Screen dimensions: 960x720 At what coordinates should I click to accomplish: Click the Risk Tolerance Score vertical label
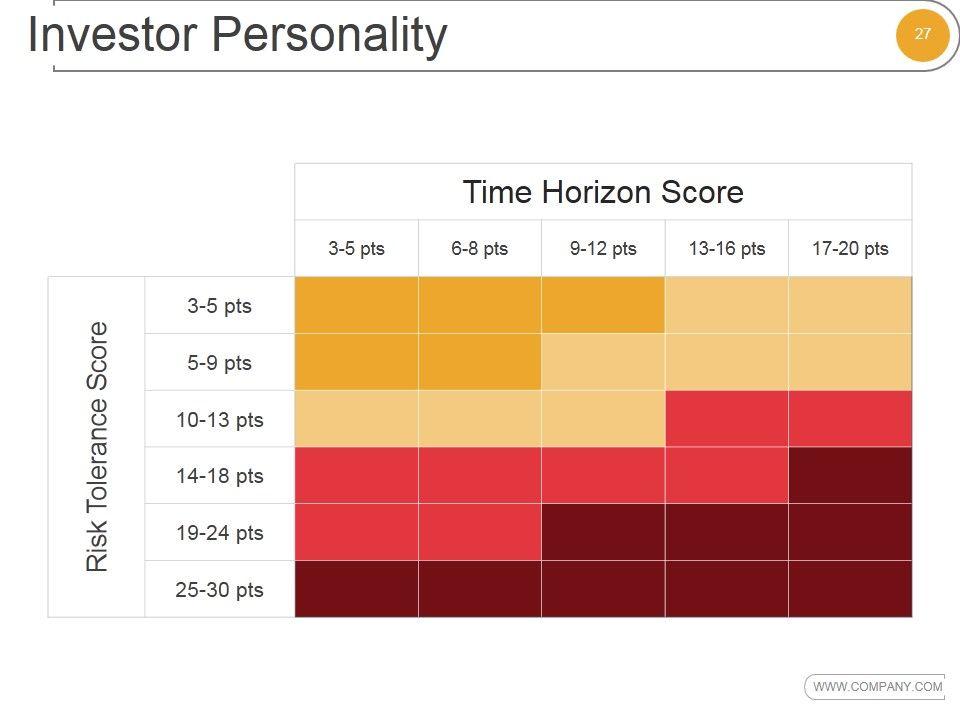coord(97,447)
